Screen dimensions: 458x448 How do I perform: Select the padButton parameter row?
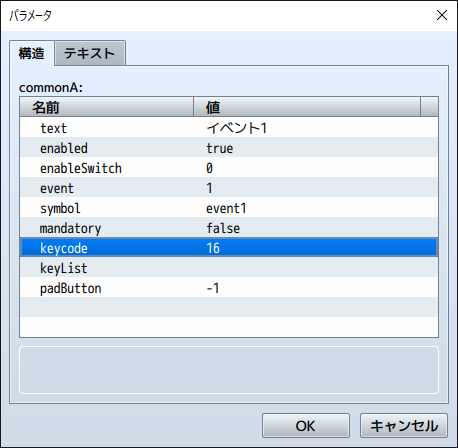point(229,288)
